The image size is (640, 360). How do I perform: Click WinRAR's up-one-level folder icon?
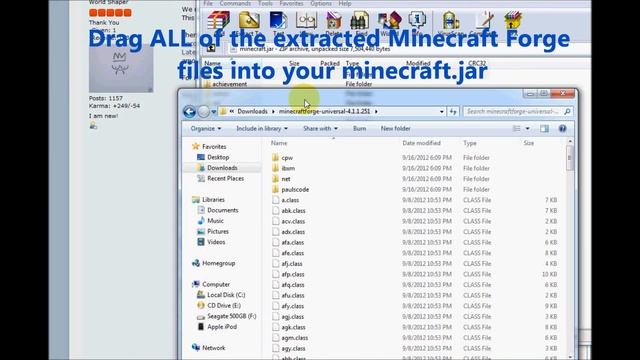click(x=211, y=49)
